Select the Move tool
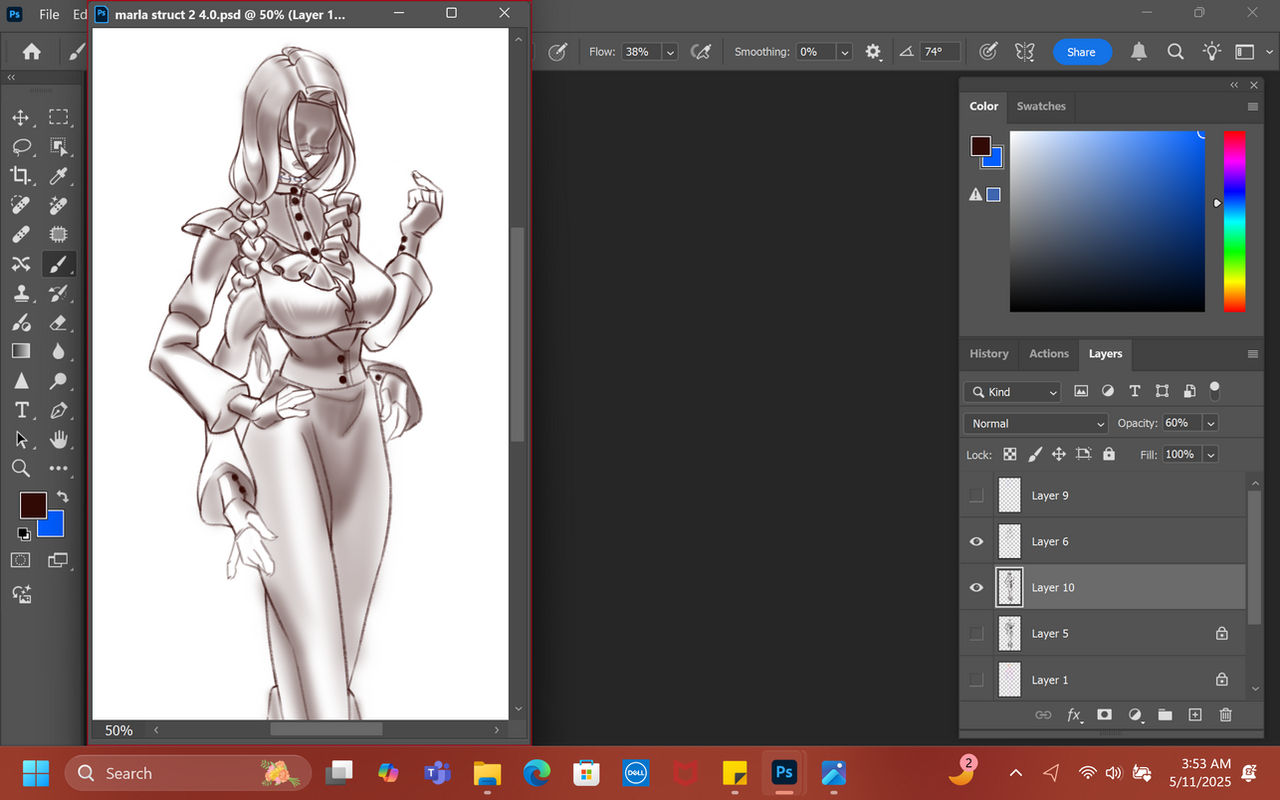The height and width of the screenshot is (800, 1280). click(21, 117)
